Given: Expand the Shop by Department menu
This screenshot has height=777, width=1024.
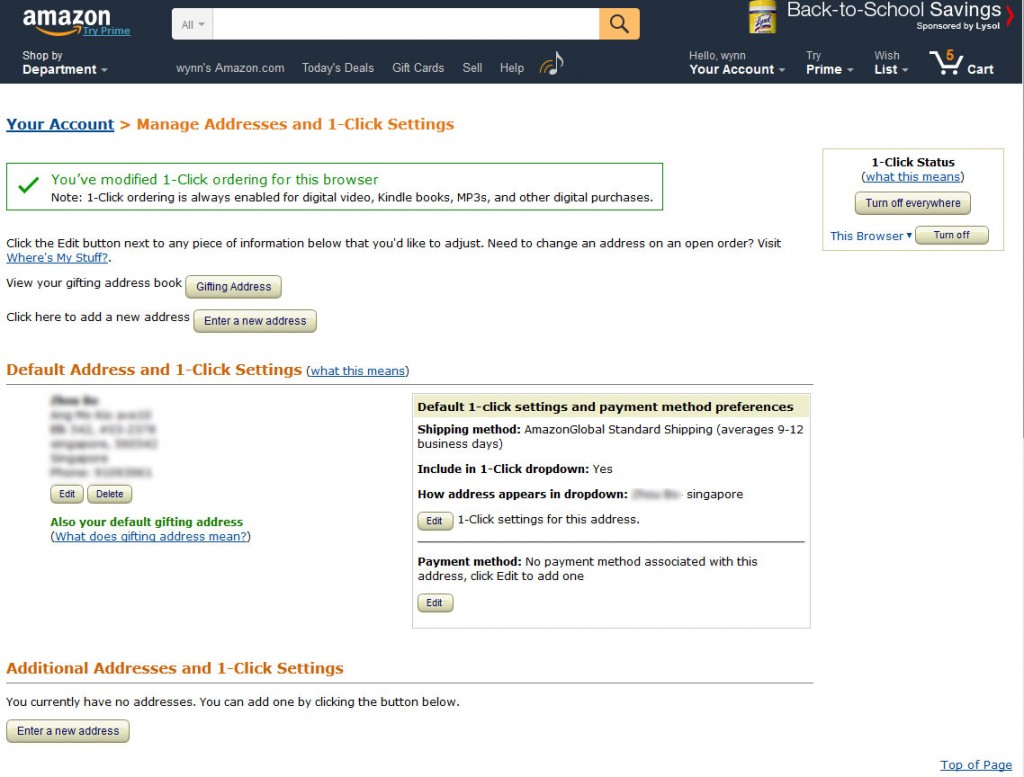Looking at the screenshot, I should [65, 63].
